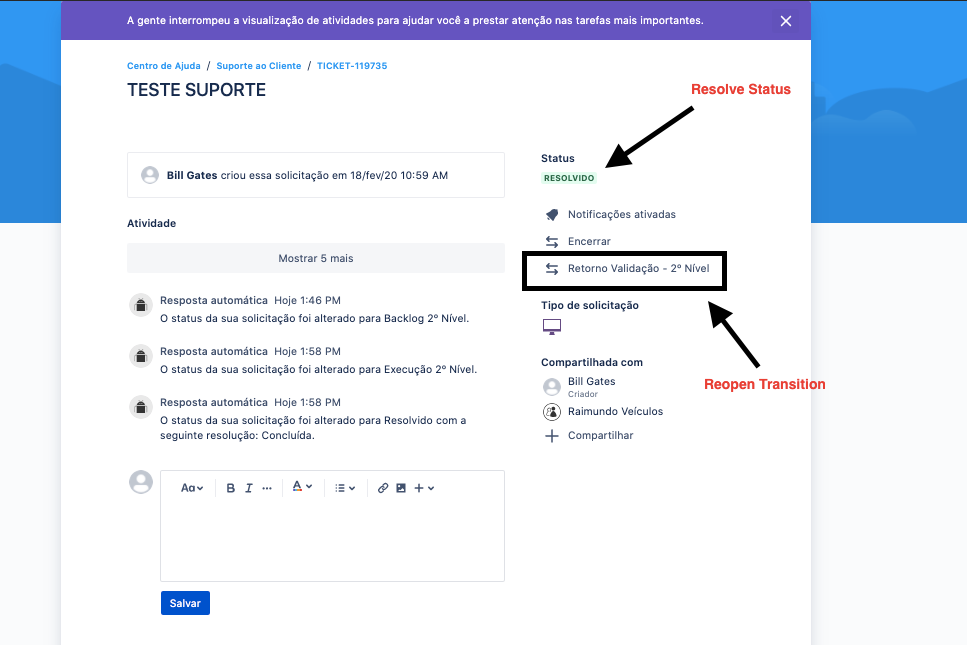Click the Encerrar transition arrows icon
Image resolution: width=967 pixels, height=645 pixels.
click(x=552, y=242)
